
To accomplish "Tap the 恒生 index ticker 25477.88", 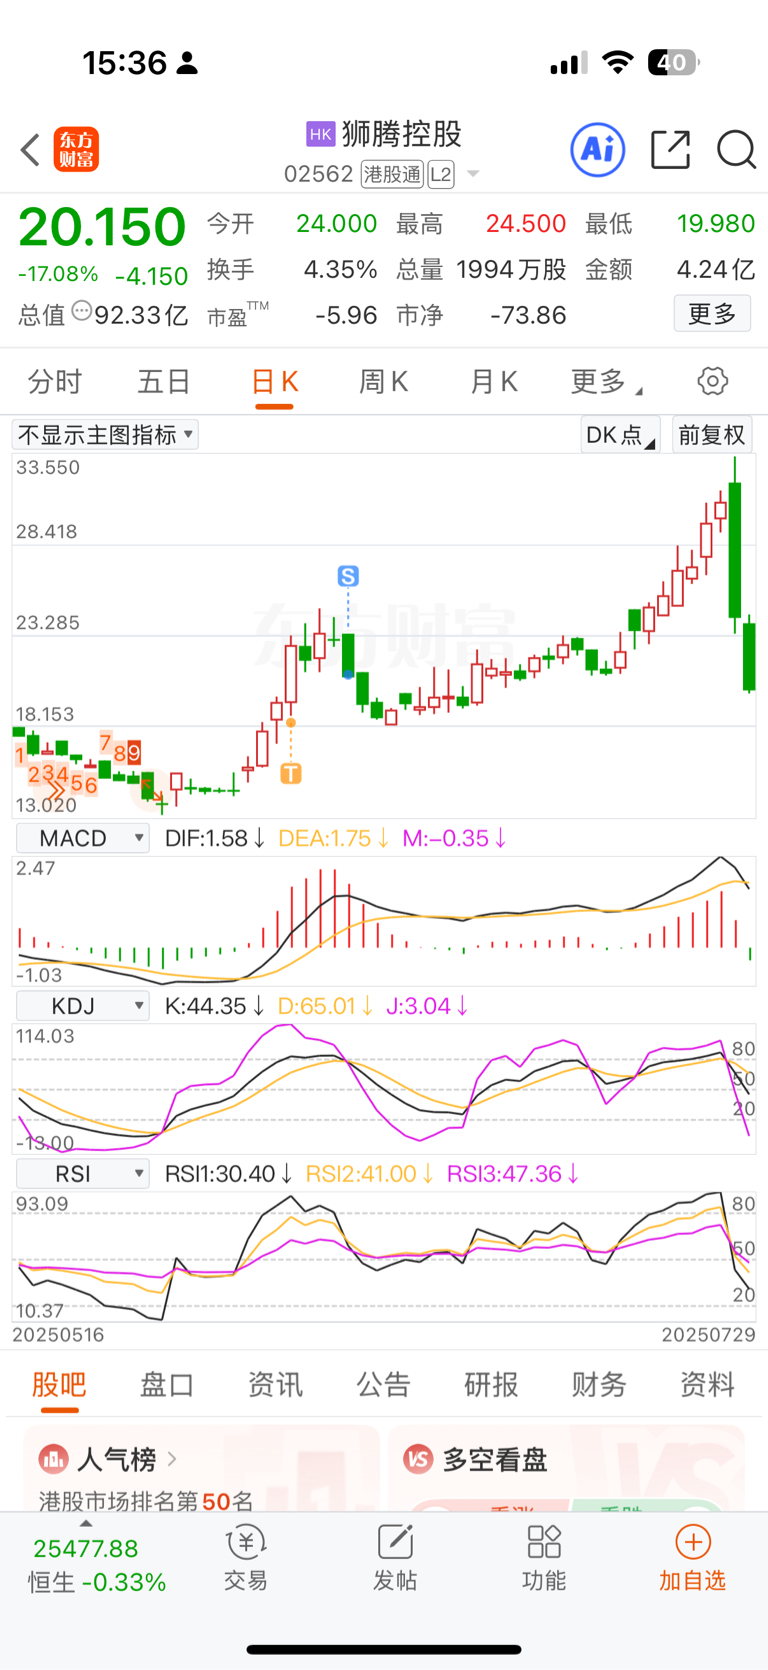I will [x=86, y=1549].
